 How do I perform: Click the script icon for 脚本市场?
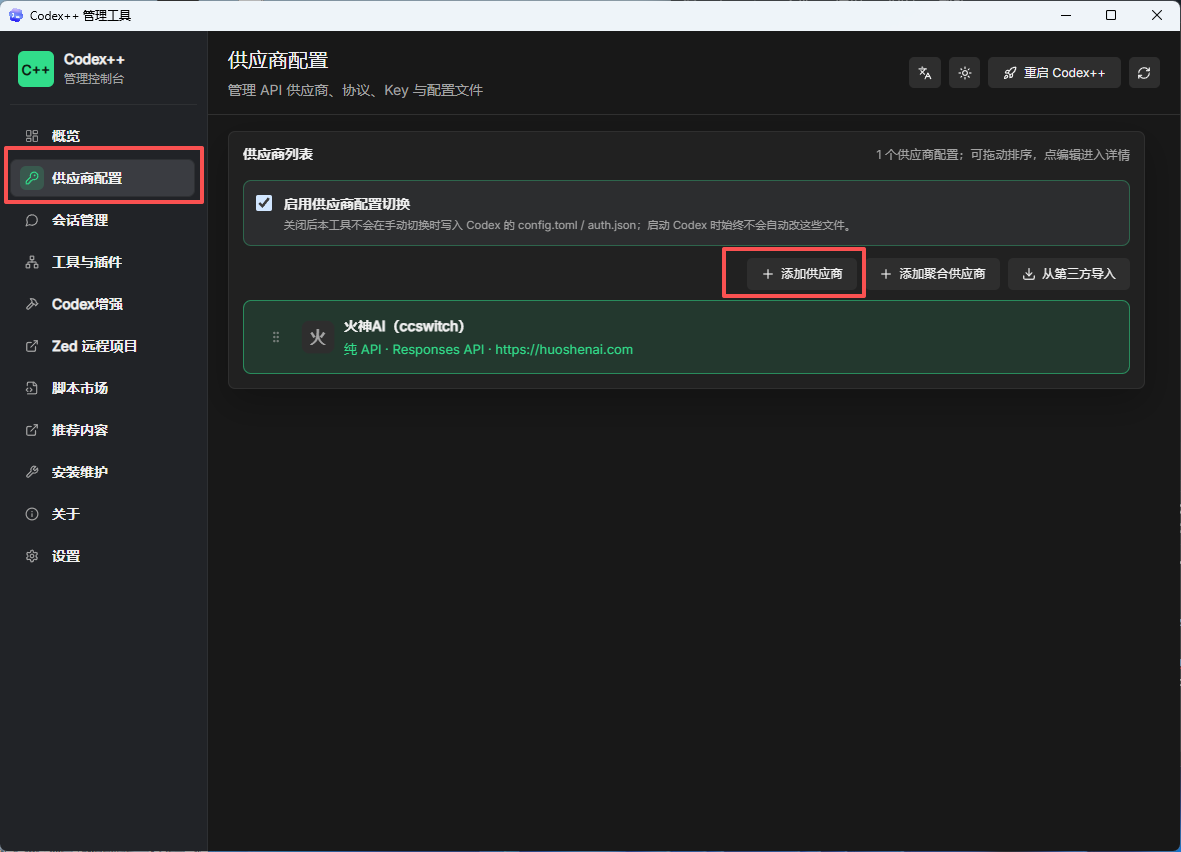pyautogui.click(x=32, y=388)
